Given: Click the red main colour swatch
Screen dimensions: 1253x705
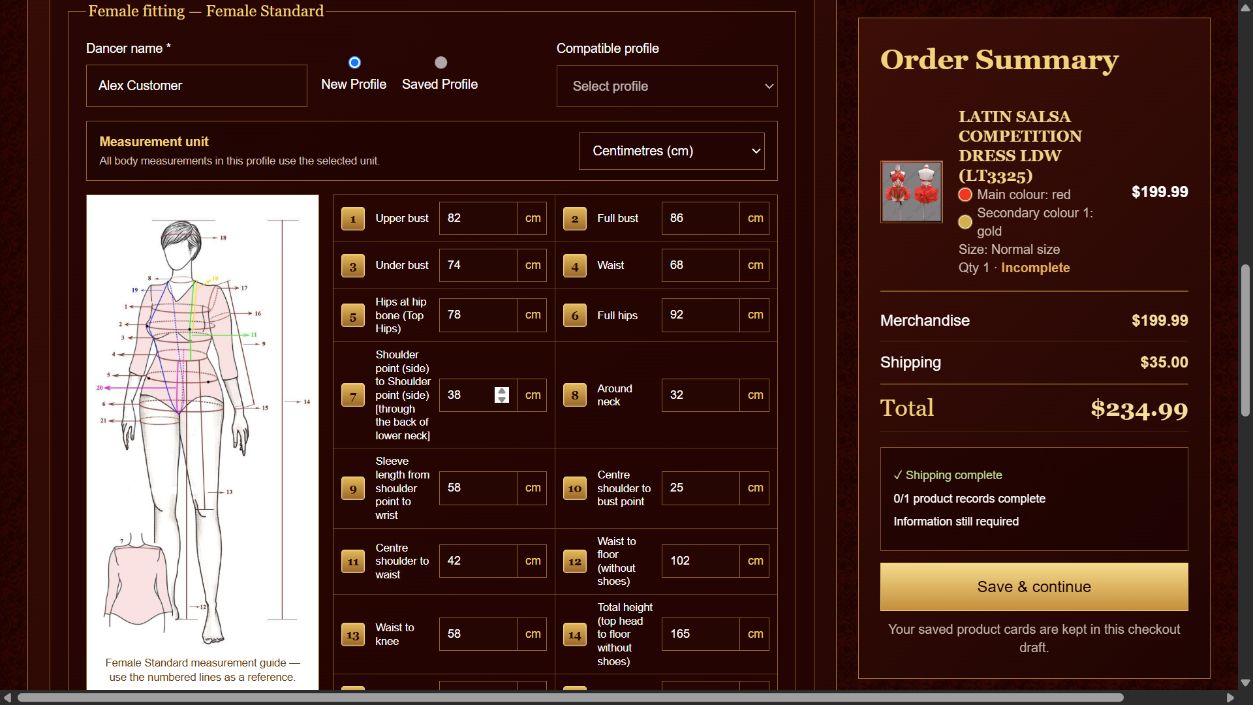Looking at the screenshot, I should coord(965,195).
